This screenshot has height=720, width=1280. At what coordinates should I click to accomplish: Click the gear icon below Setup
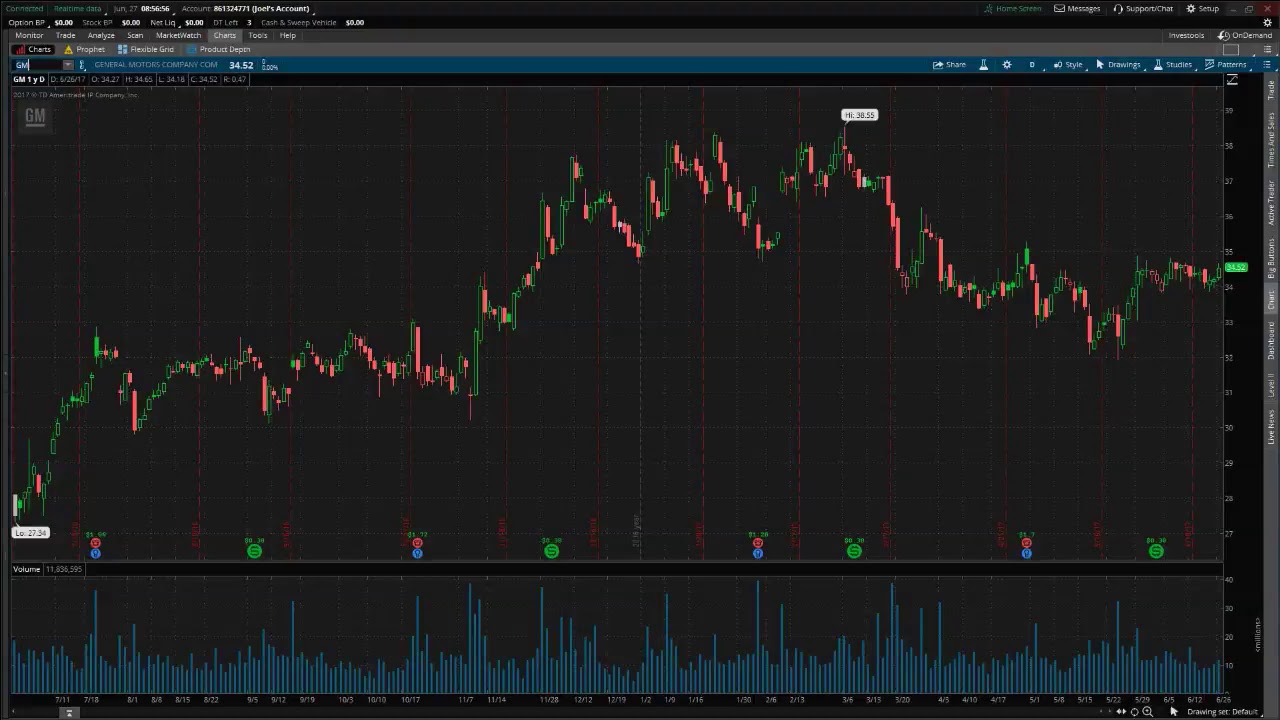click(1268, 22)
